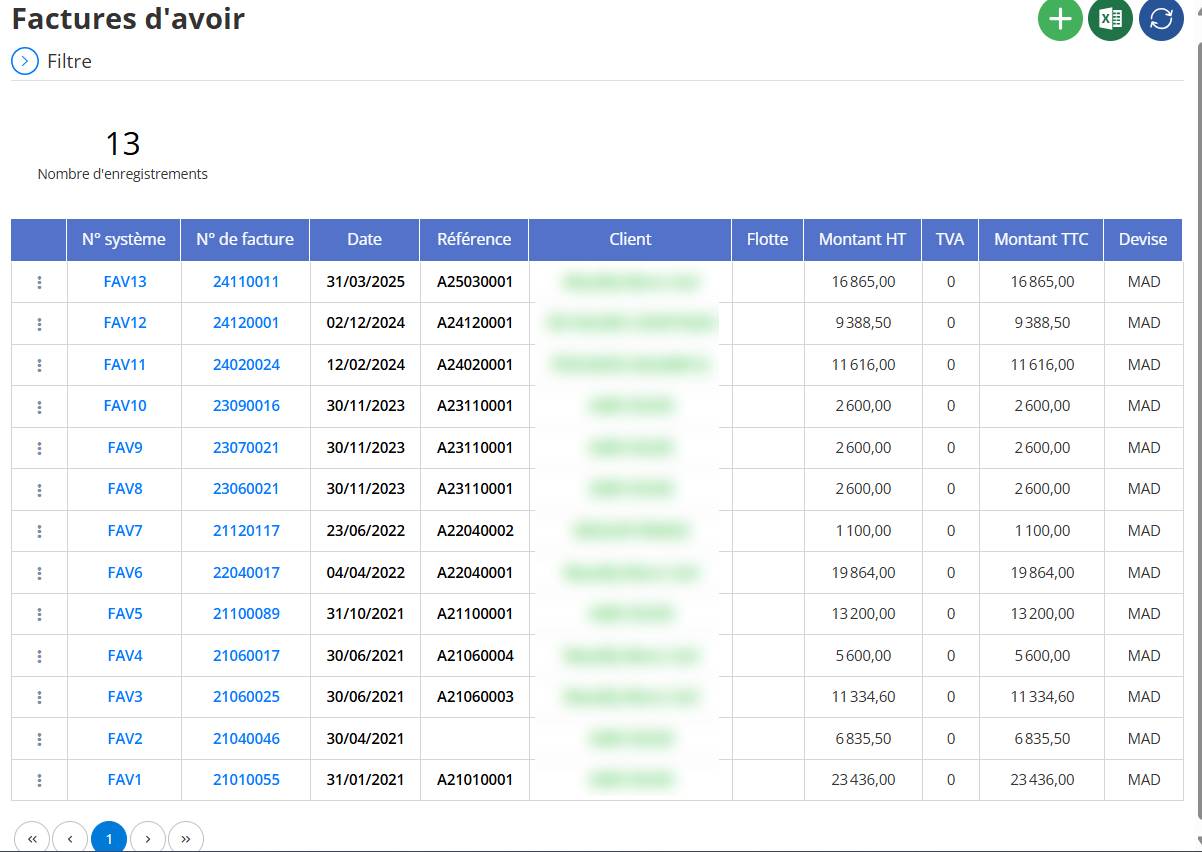Screen dimensions: 1202x852
Task: Open invoice number 24020024 link
Action: [x=246, y=365]
